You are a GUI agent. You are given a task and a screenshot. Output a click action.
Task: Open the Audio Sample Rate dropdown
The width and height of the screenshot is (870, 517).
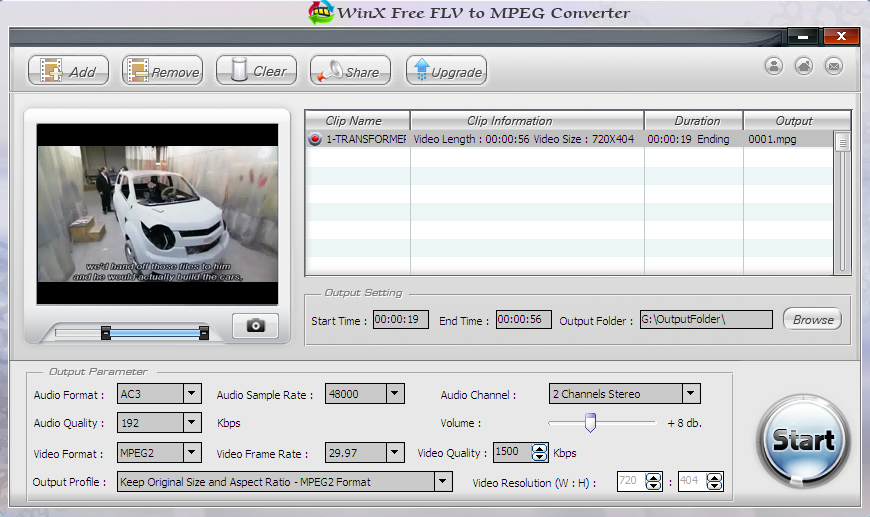pos(394,394)
